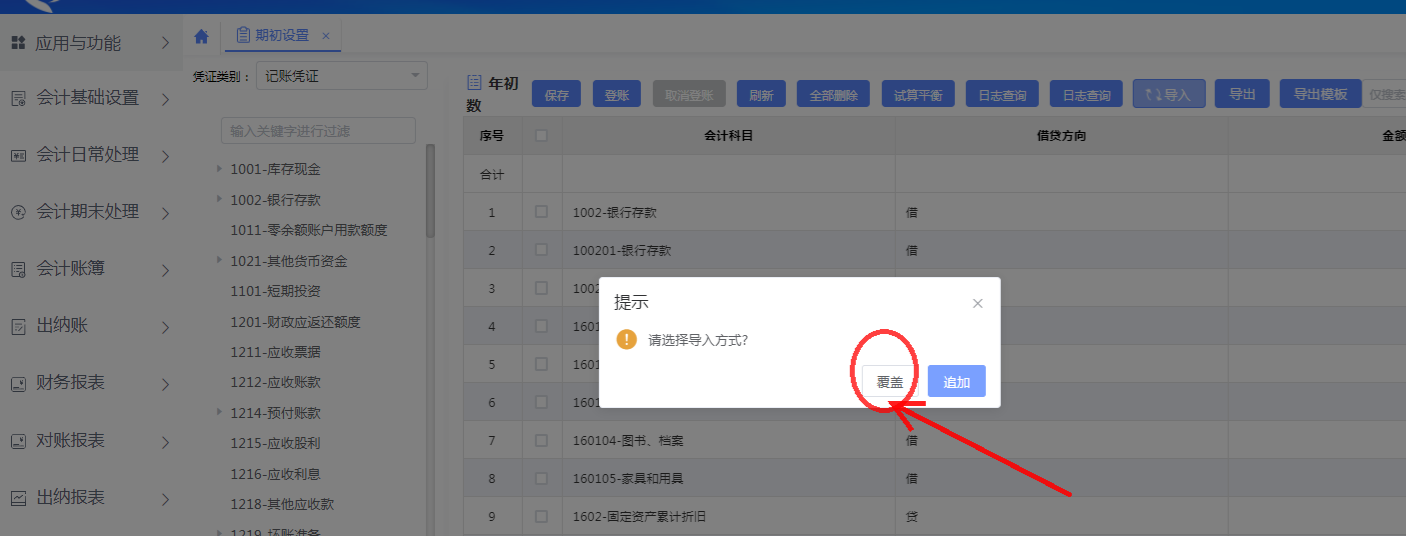Screen dimensions: 1406x536
Task: Open the 凭证类别 dropdown
Action: 342,76
